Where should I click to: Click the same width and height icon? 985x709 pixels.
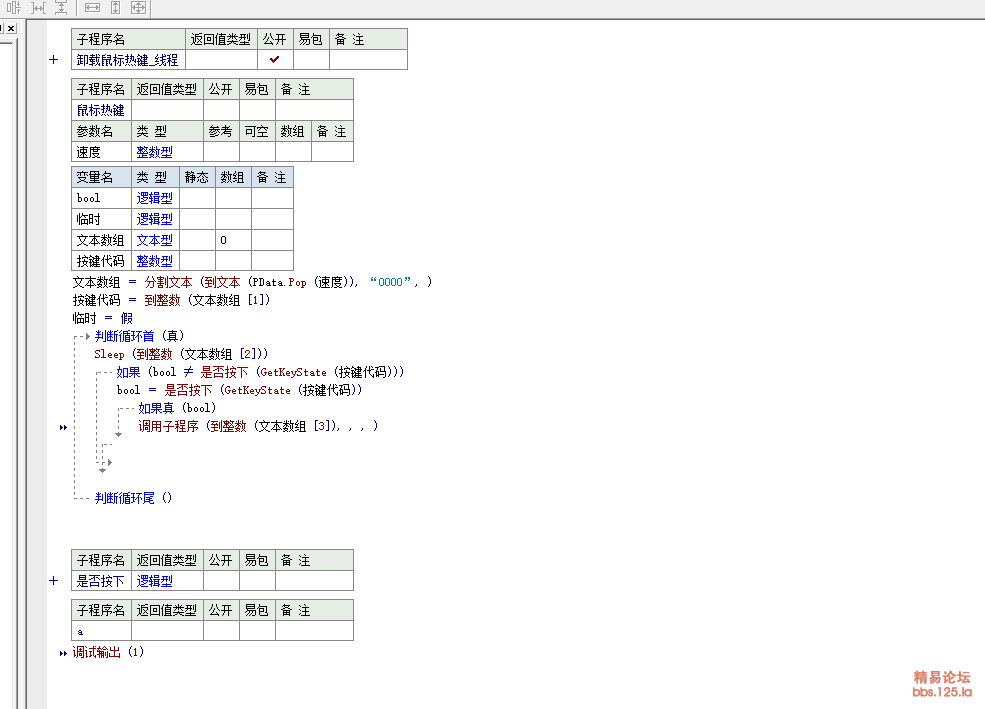pos(138,8)
